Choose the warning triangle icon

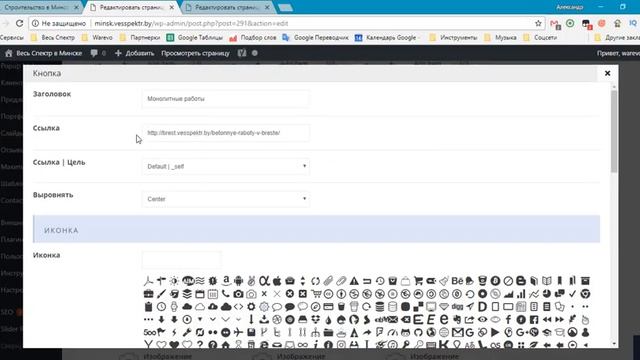coord(354,281)
